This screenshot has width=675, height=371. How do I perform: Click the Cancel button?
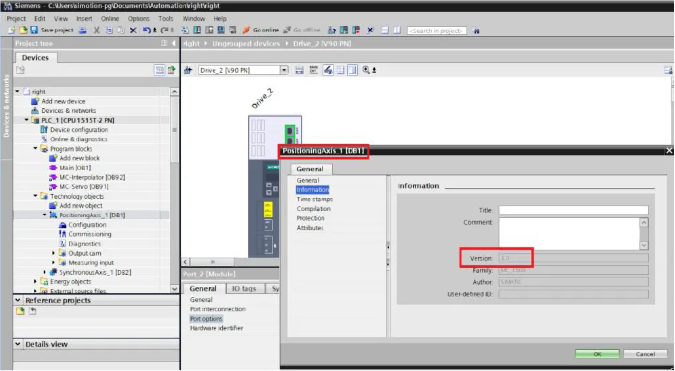tap(645, 354)
